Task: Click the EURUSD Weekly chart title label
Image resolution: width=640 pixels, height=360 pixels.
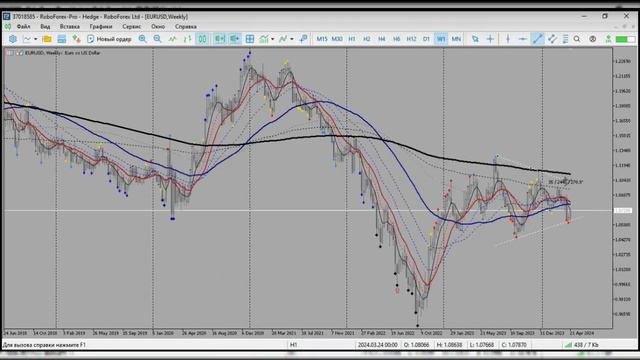Action: 62,53
